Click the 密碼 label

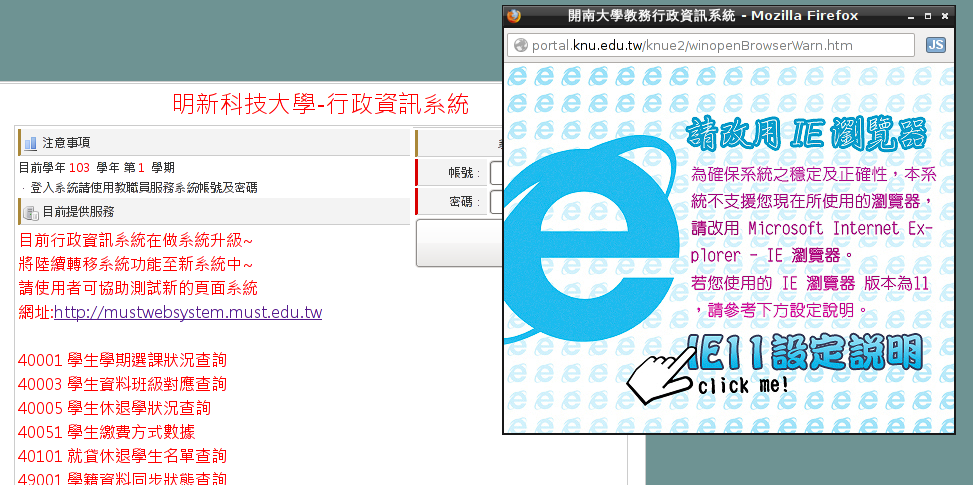click(x=464, y=202)
